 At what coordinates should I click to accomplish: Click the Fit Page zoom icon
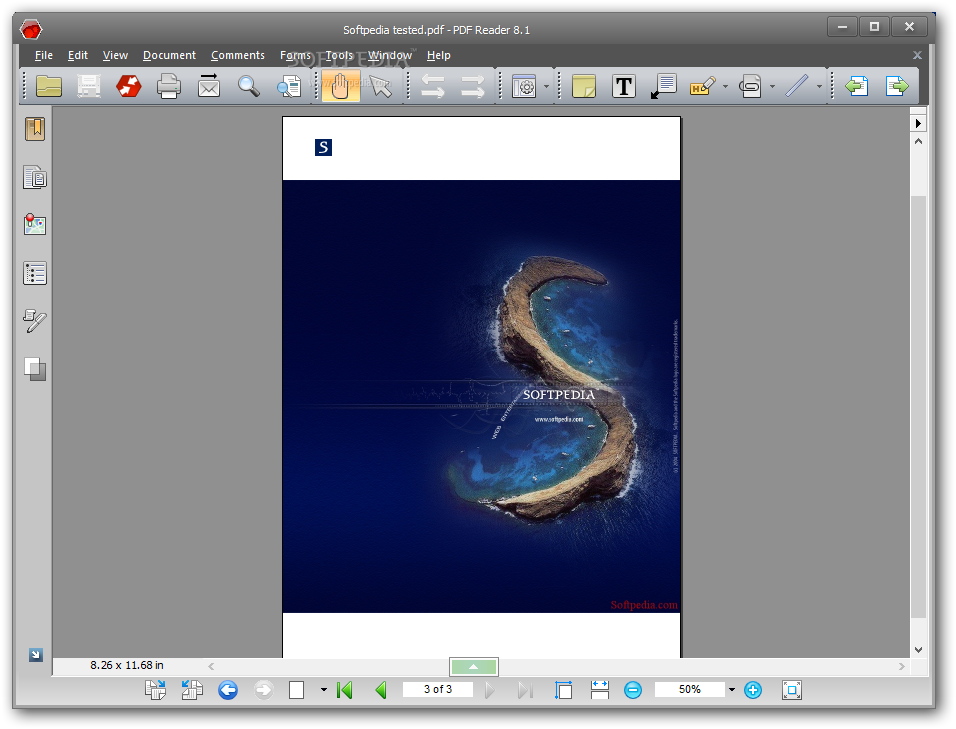click(563, 690)
